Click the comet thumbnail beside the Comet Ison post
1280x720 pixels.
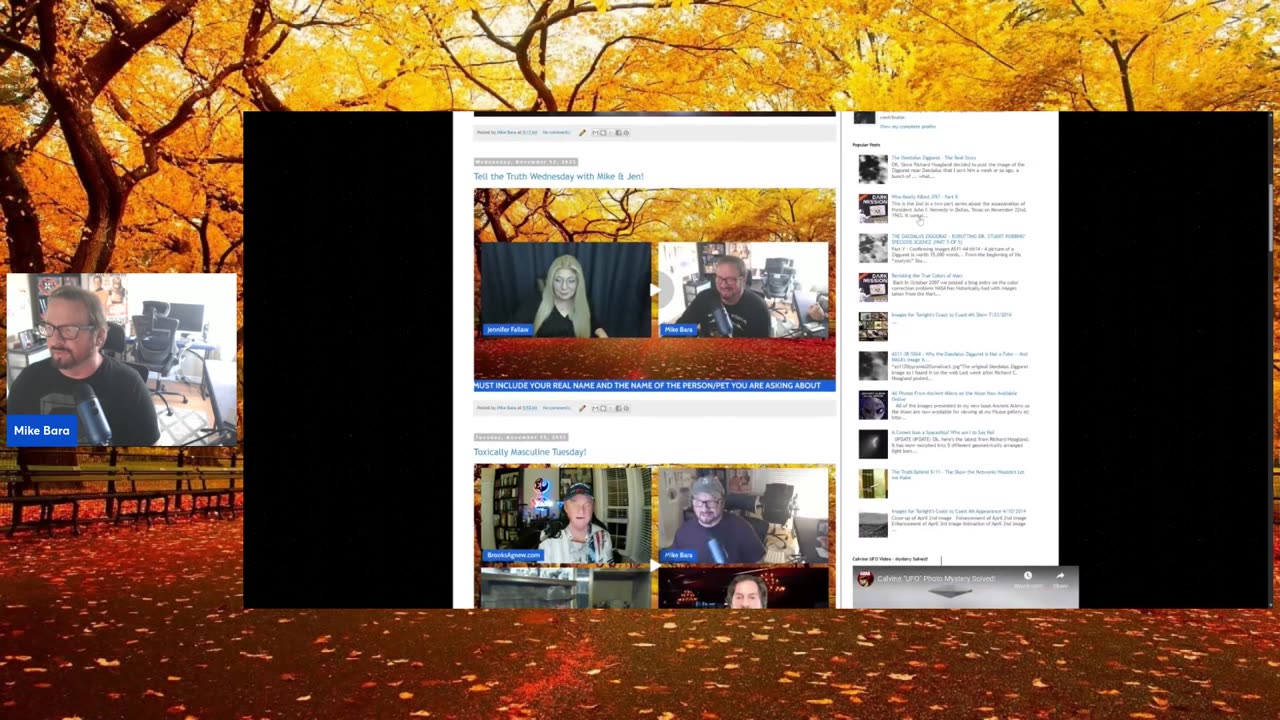tap(873, 444)
